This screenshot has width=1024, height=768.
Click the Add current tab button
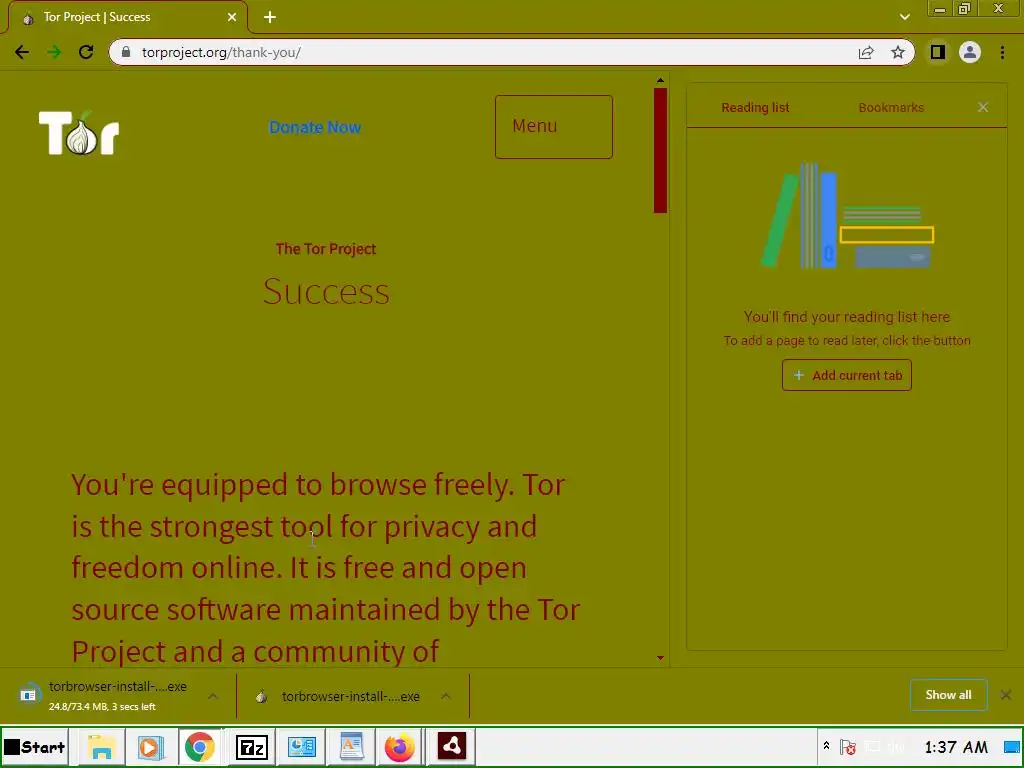click(x=846, y=375)
